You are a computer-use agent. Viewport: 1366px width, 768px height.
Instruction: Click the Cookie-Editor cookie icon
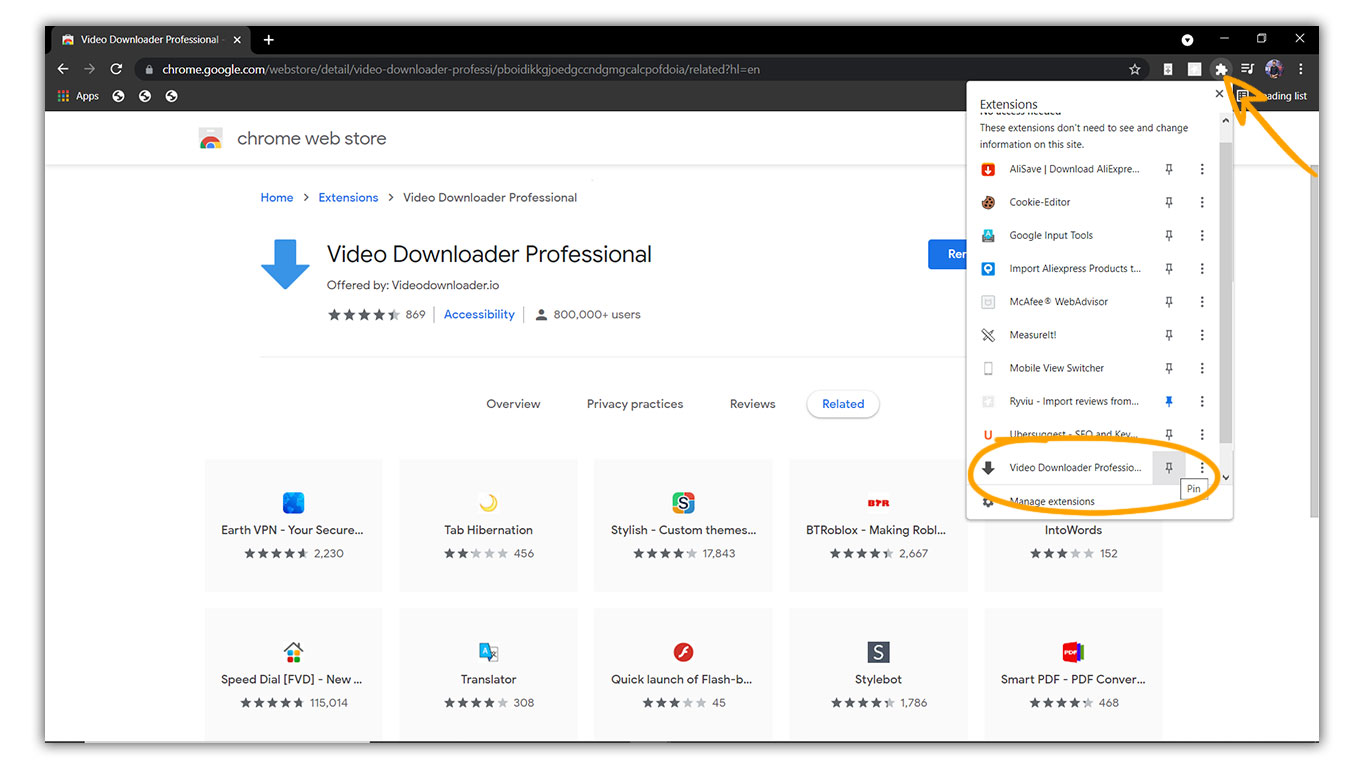(988, 202)
